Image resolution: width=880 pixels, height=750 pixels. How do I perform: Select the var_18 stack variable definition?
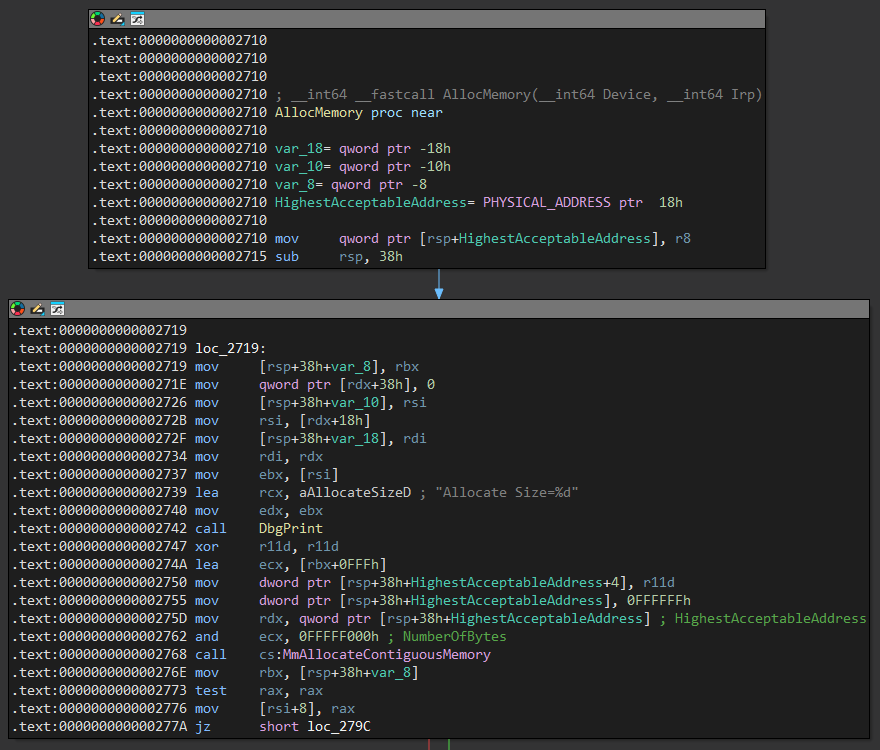299,149
